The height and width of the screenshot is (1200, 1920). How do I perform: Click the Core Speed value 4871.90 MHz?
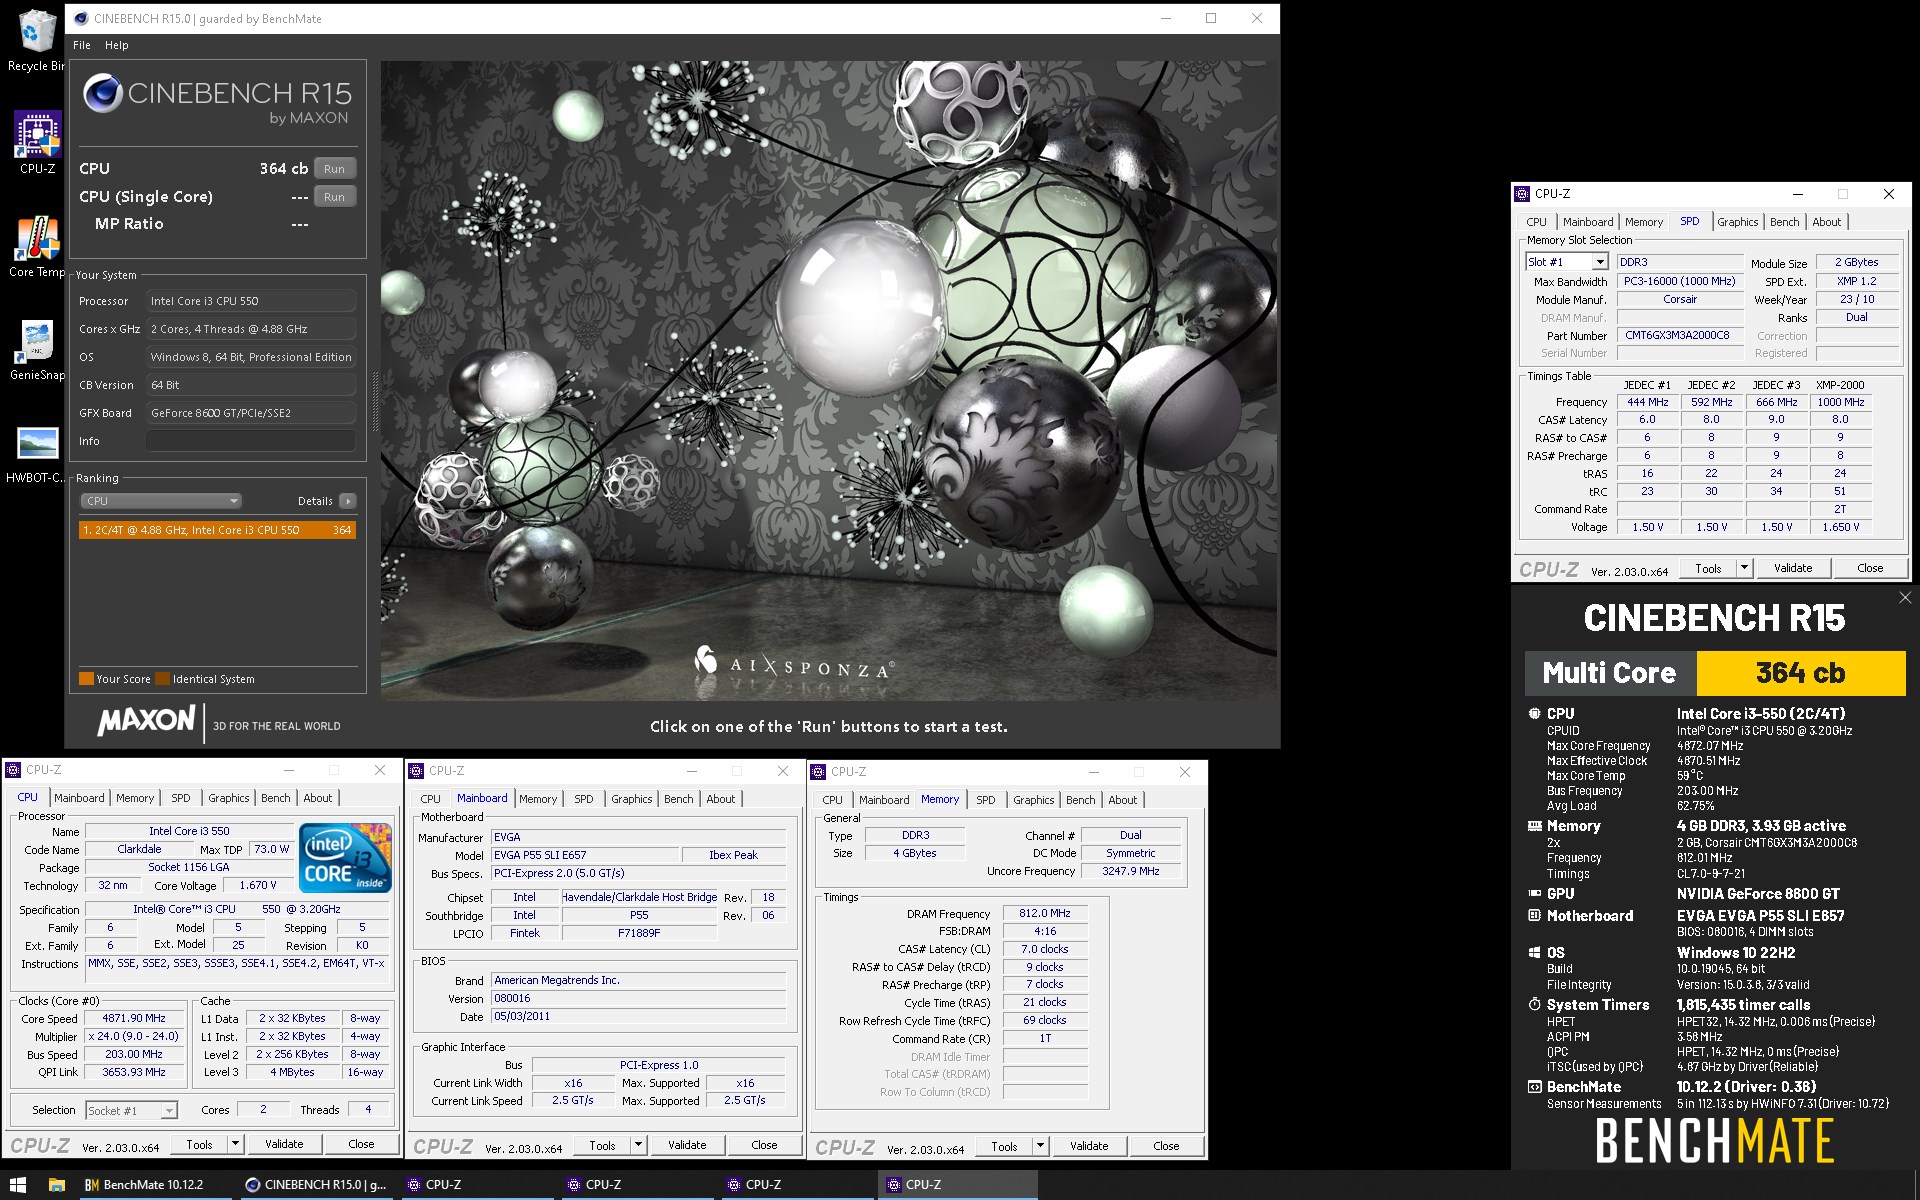coord(135,1019)
